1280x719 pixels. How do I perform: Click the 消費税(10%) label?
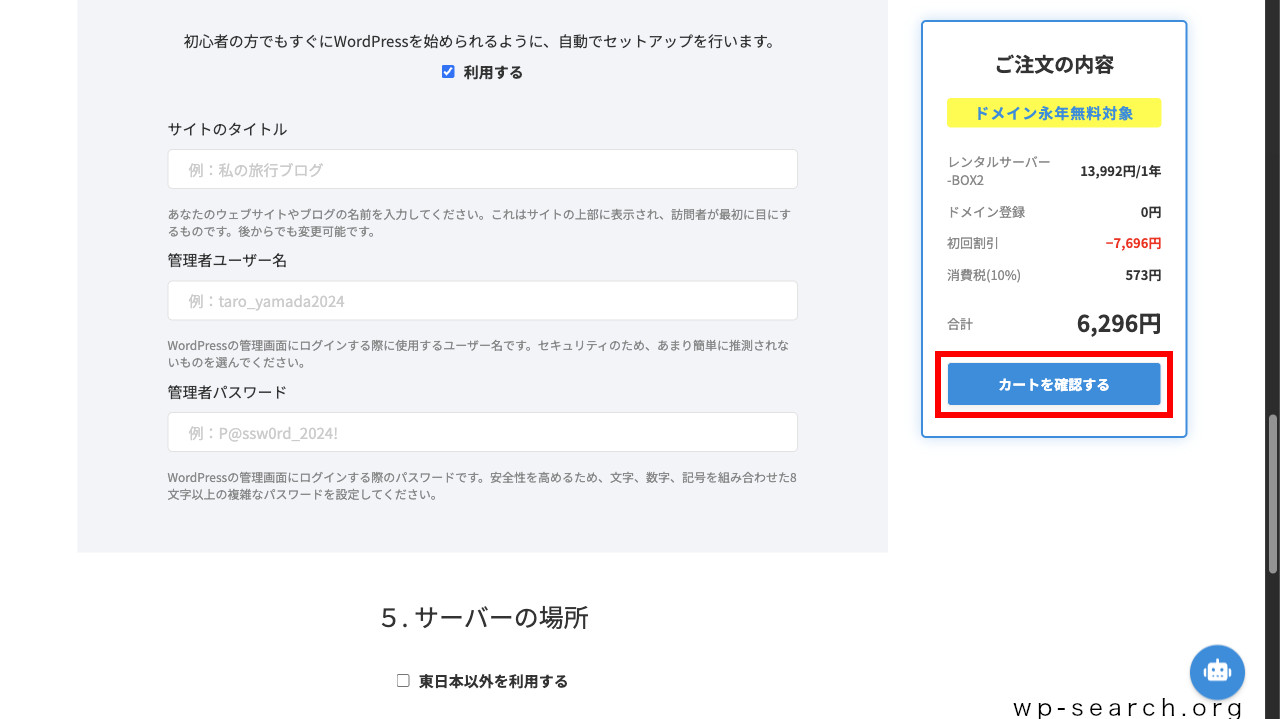(984, 275)
